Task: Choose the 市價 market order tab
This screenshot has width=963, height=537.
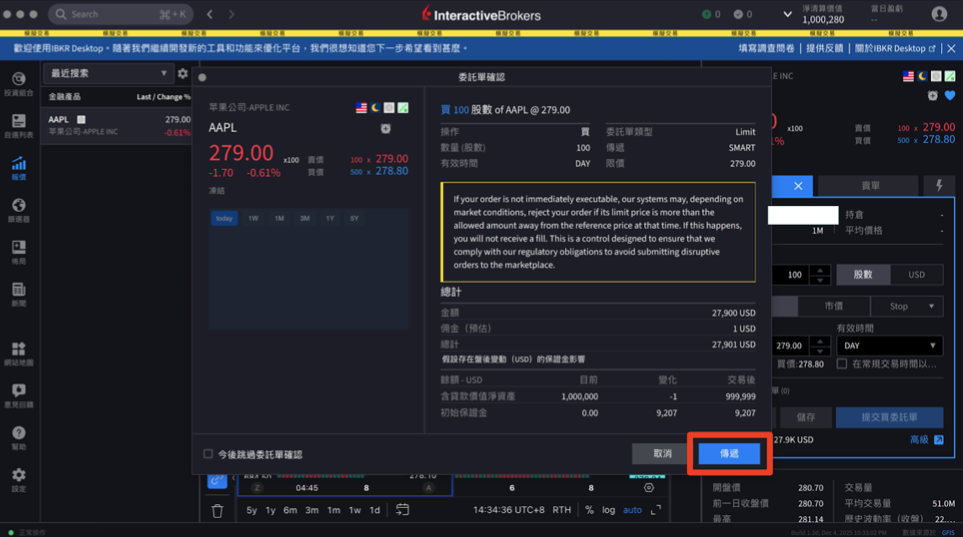Action: 833,306
